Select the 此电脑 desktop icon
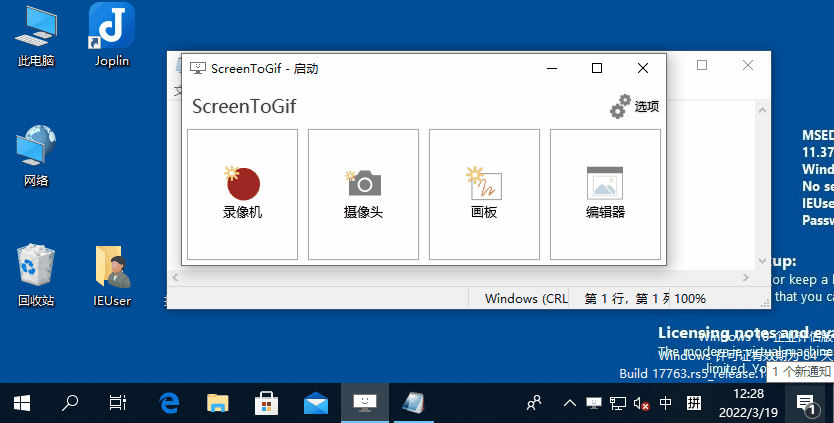 (36, 36)
